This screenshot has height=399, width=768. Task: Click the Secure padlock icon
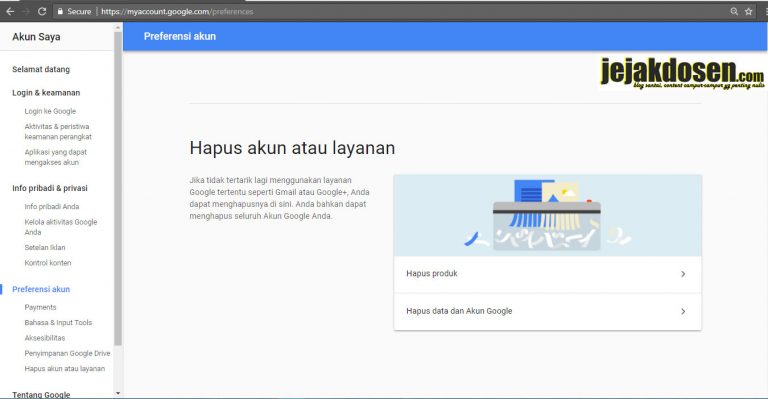click(x=60, y=11)
